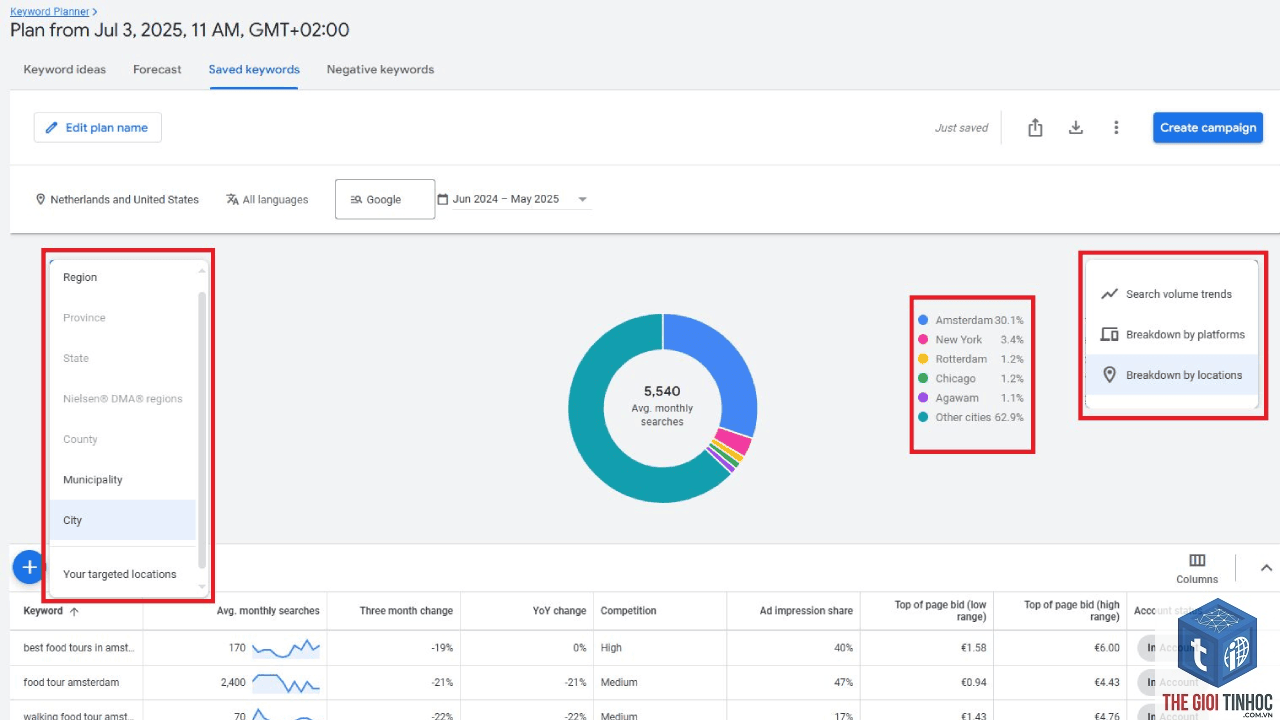Click the Chicago green legend dot

coord(923,379)
